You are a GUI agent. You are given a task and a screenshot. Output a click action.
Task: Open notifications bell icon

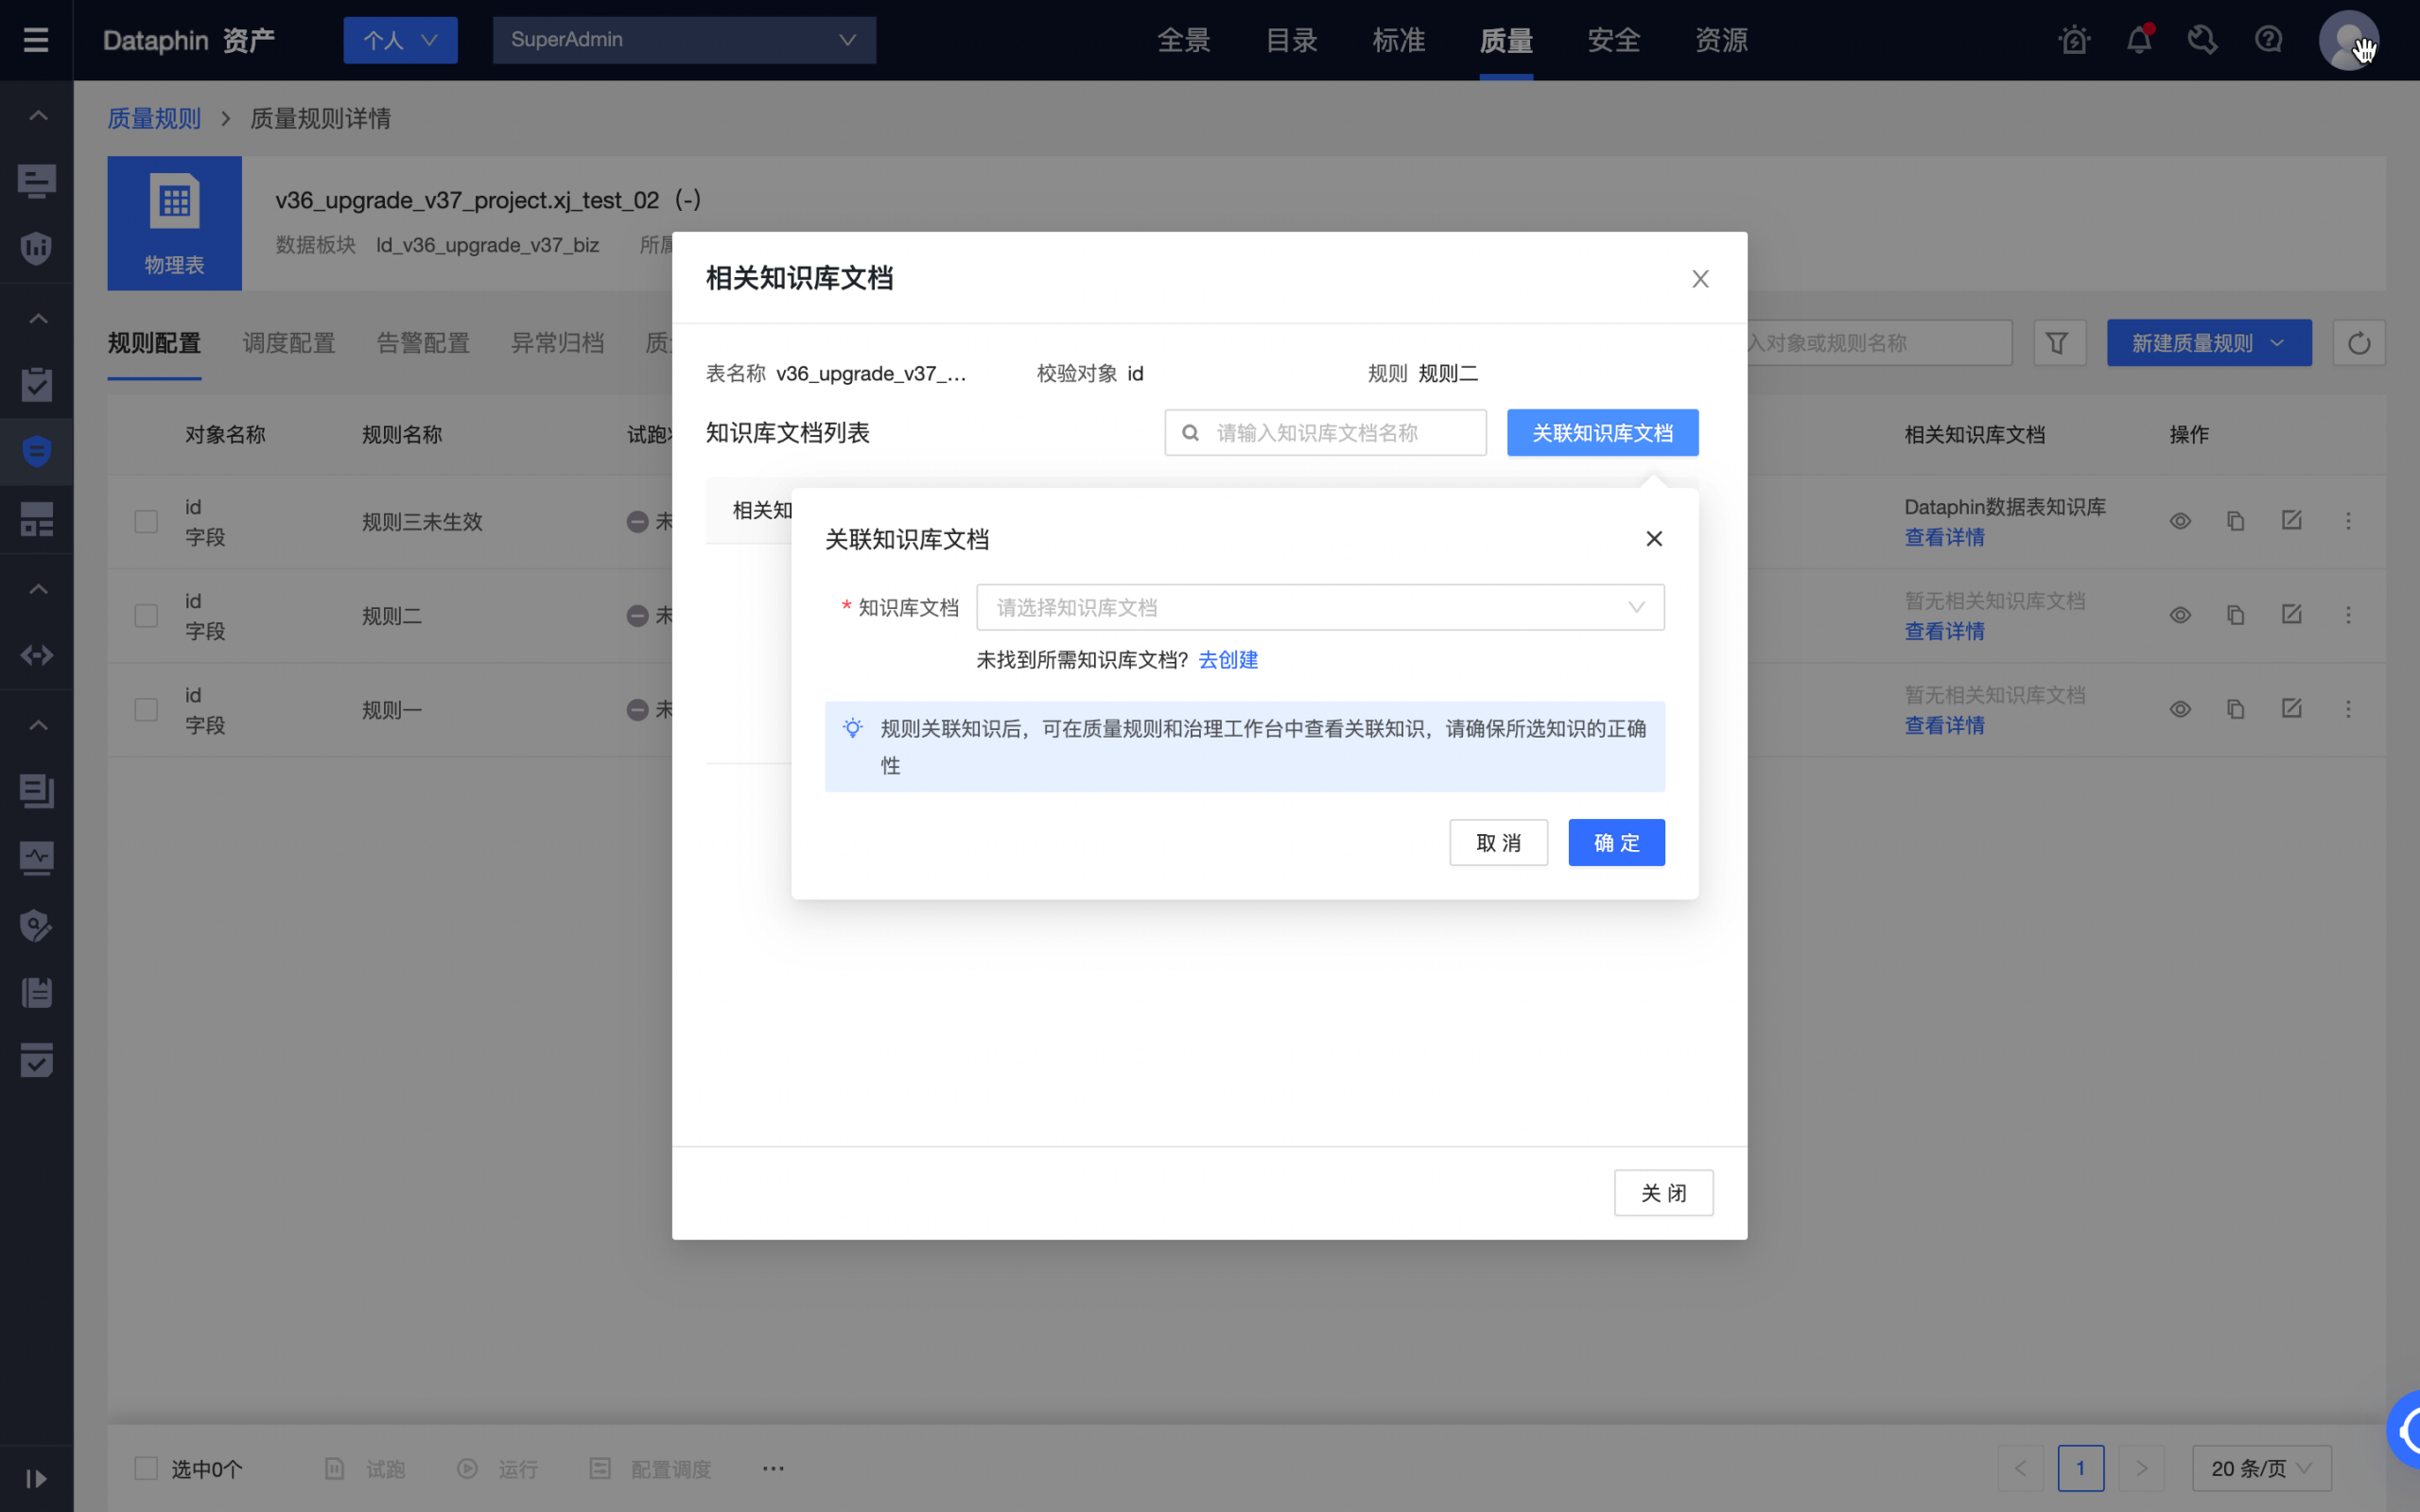click(2139, 40)
